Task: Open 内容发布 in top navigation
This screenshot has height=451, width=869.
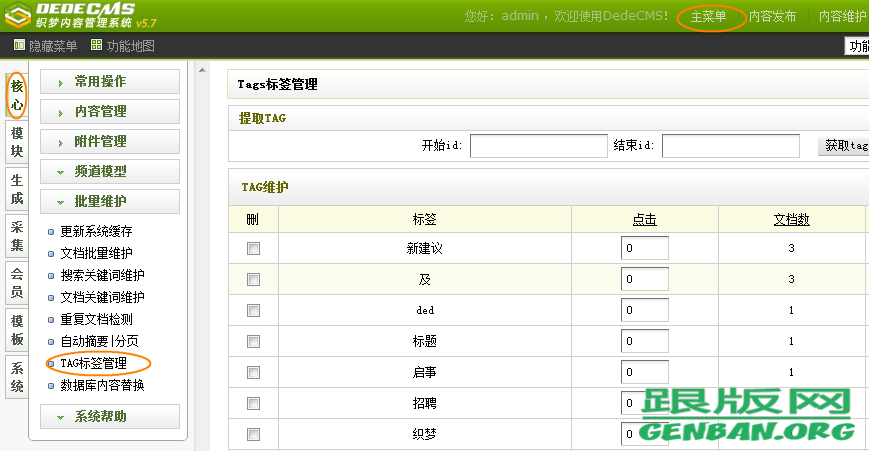Action: (772, 17)
